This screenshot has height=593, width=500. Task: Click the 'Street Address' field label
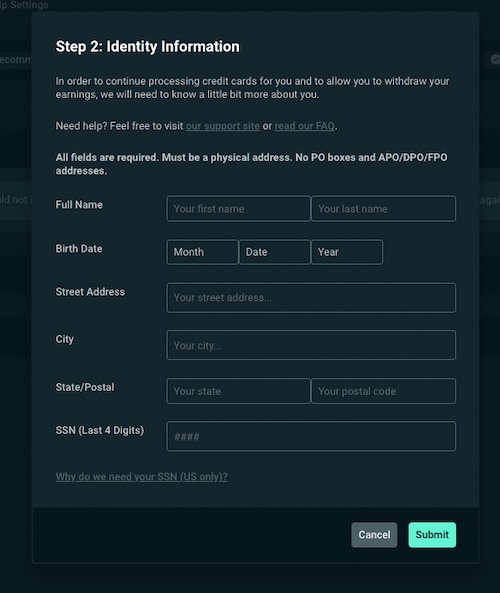(90, 292)
